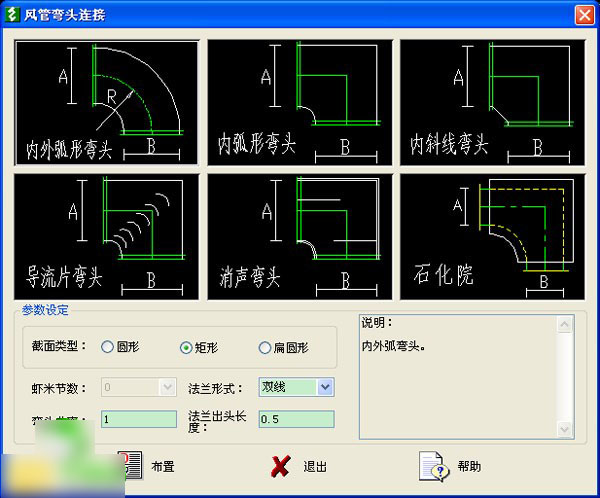Image resolution: width=600 pixels, height=498 pixels.
Task: Choose the 消声弯头 elbow type
Action: (300, 237)
